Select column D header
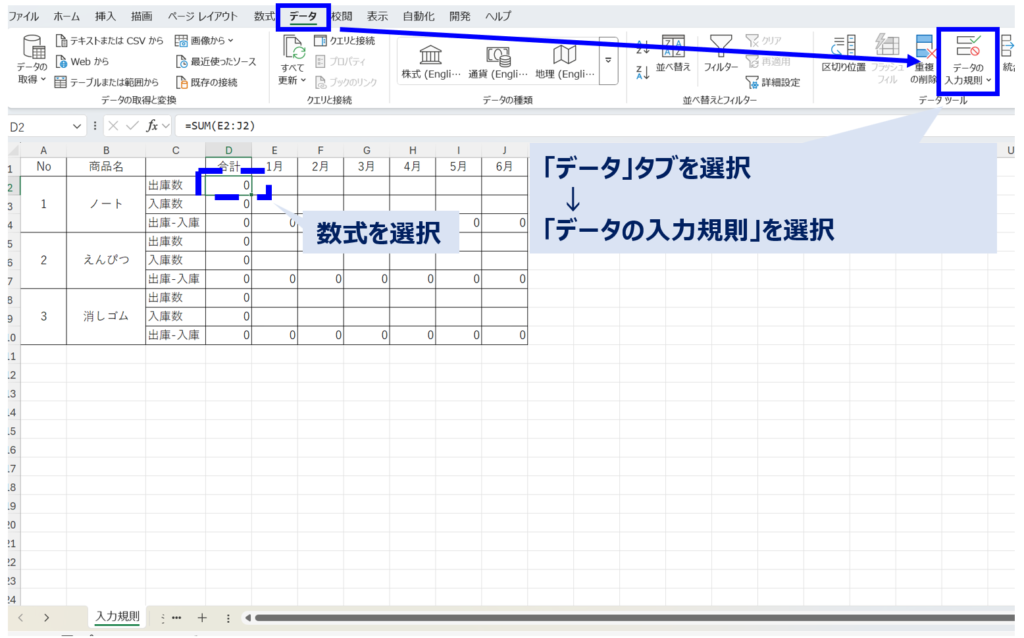 [229, 150]
